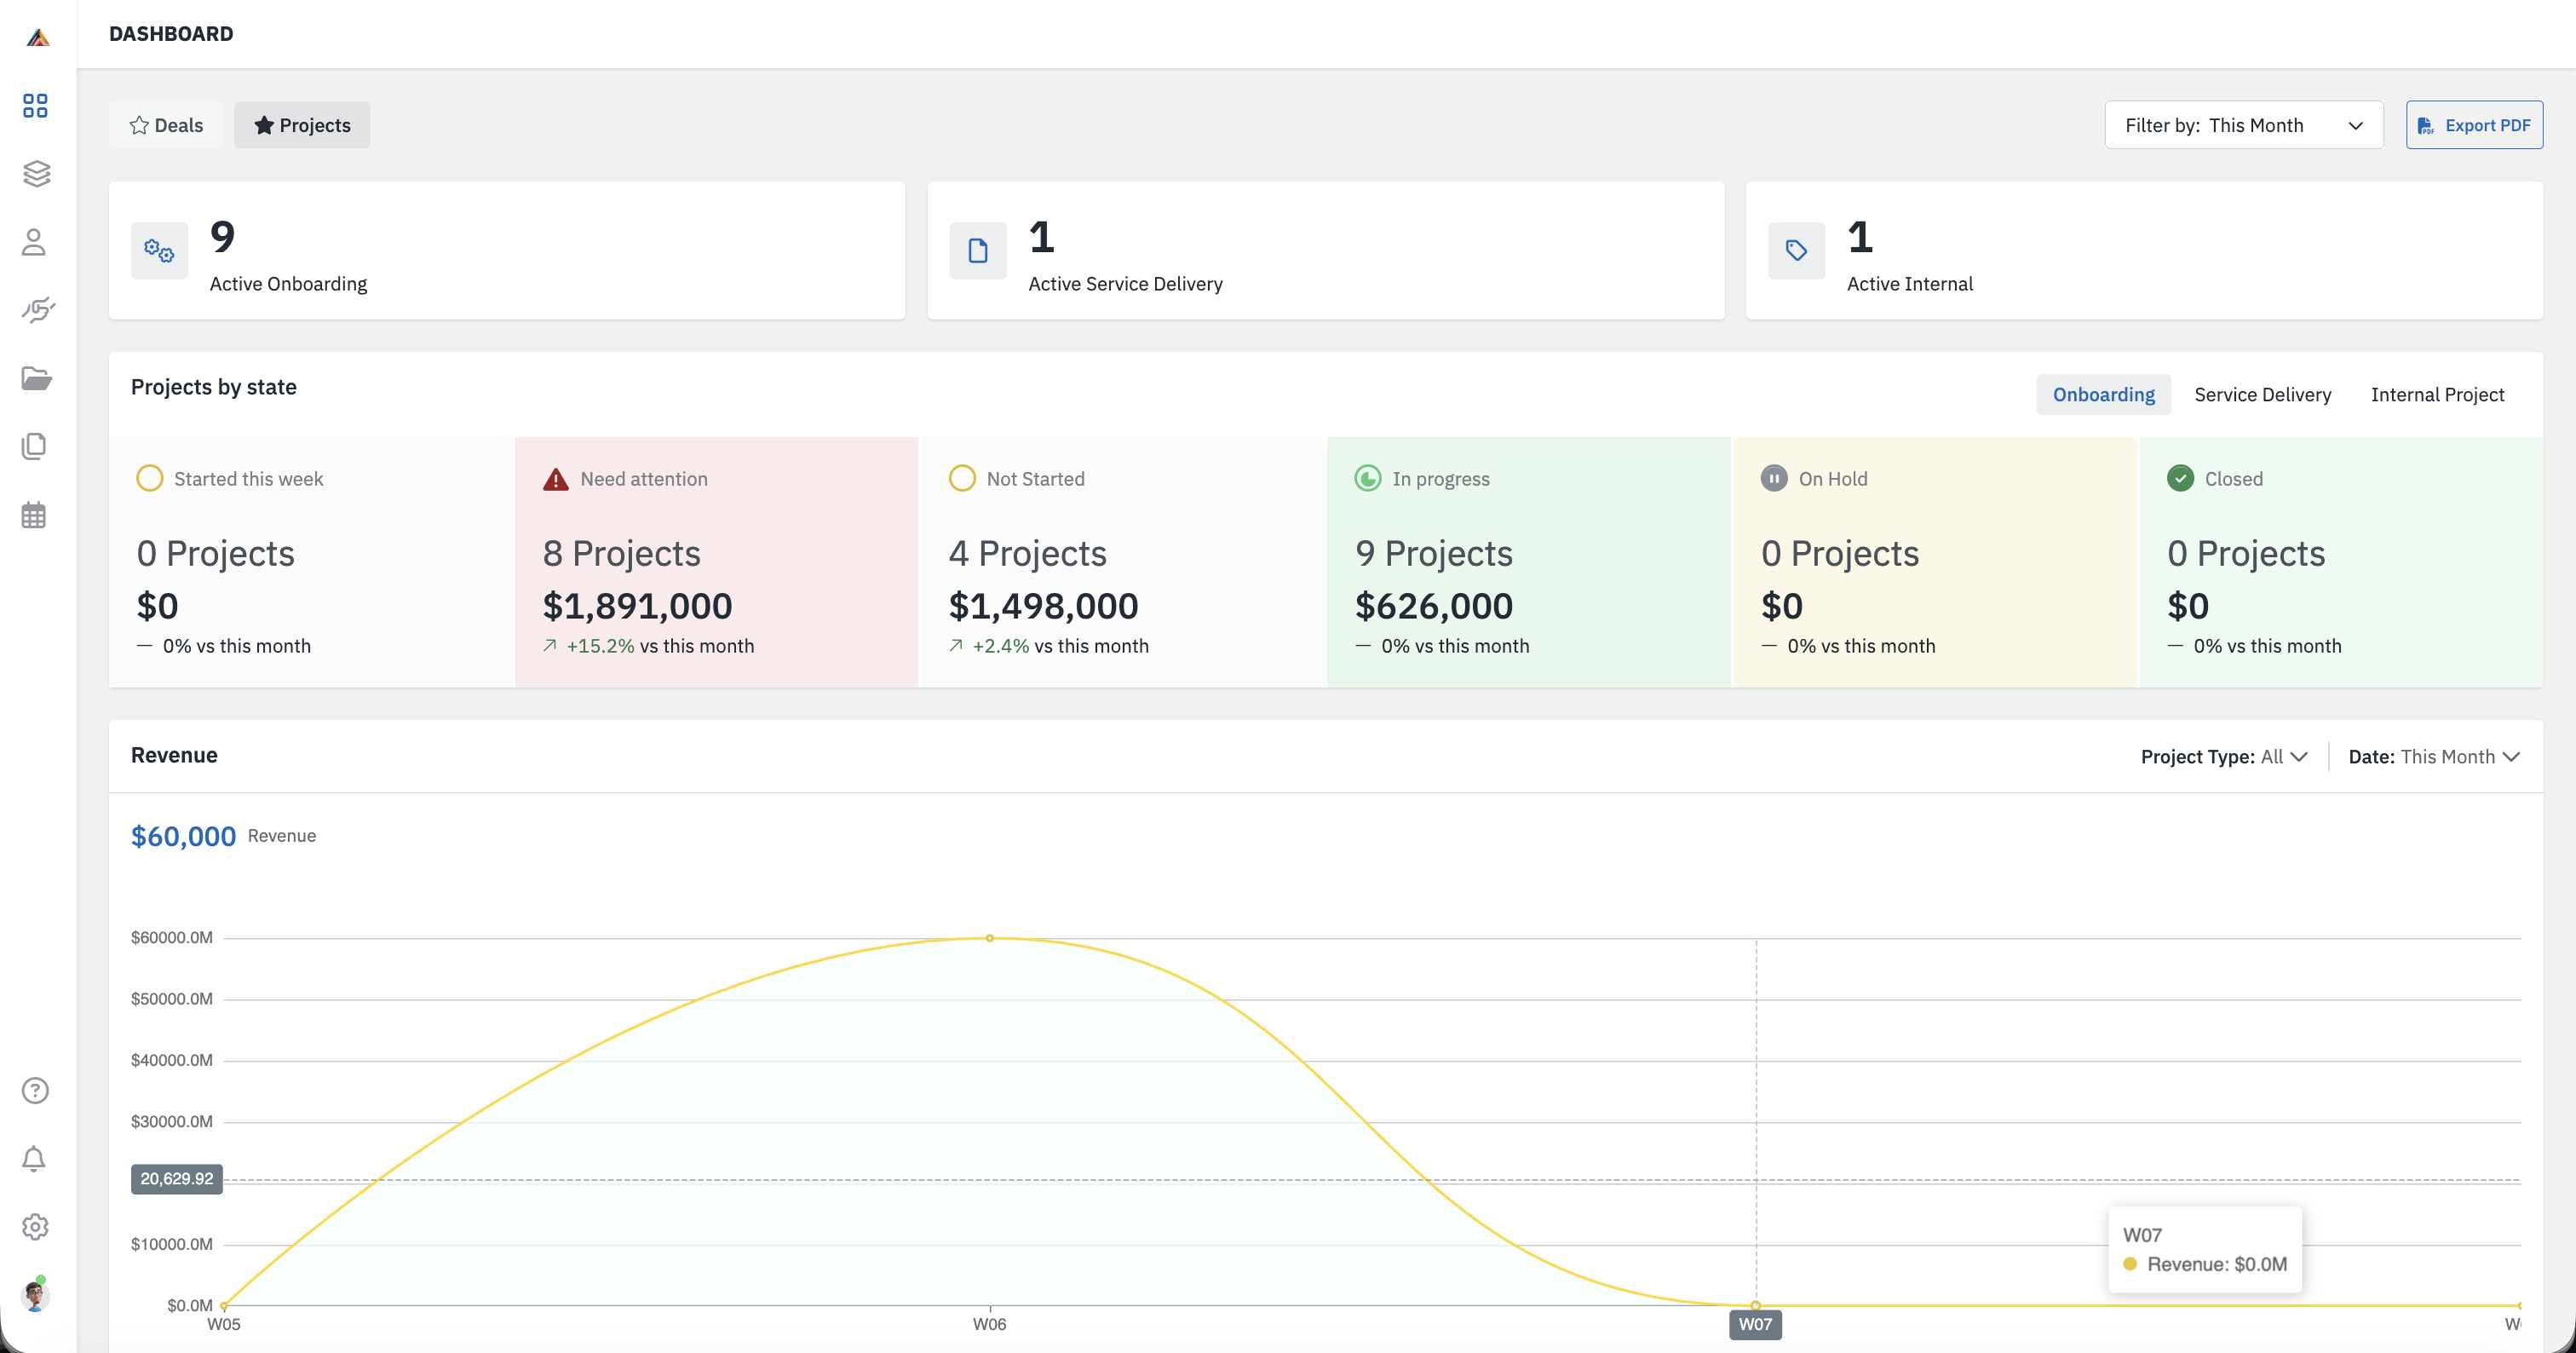Toggle the Deals star tab
Screen dimensions: 2576x1353
coord(166,125)
